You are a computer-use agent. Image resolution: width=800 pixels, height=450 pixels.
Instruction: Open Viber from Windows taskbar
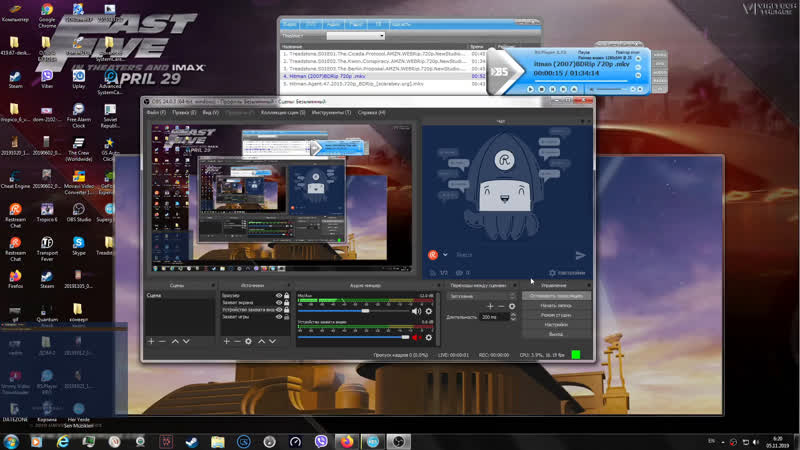tap(321, 441)
